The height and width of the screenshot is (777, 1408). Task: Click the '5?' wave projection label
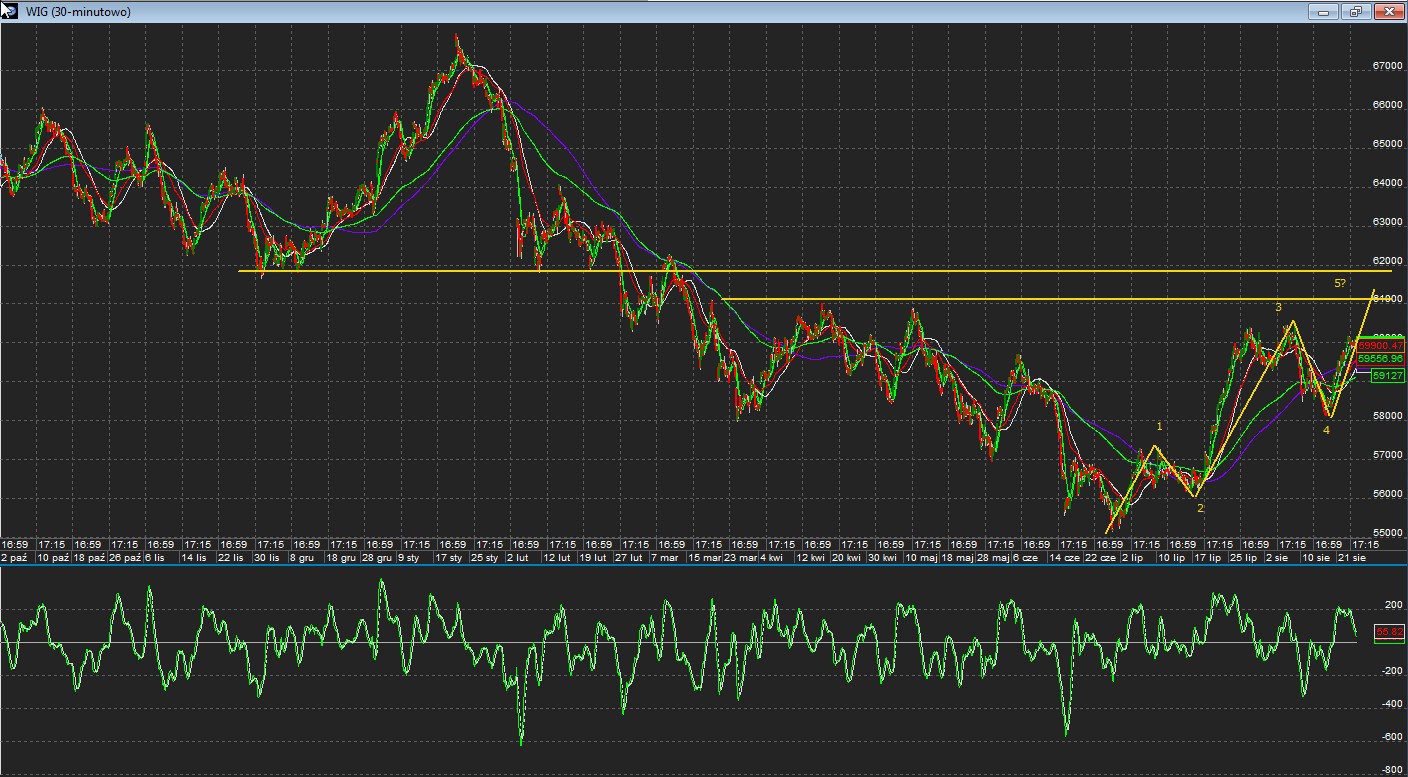coord(1340,283)
